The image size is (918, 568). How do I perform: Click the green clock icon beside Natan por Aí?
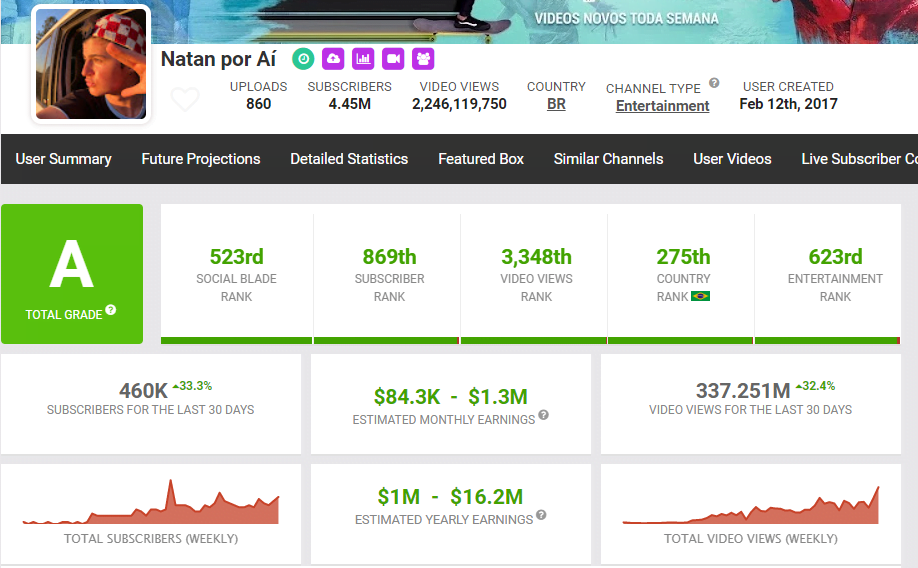303,59
